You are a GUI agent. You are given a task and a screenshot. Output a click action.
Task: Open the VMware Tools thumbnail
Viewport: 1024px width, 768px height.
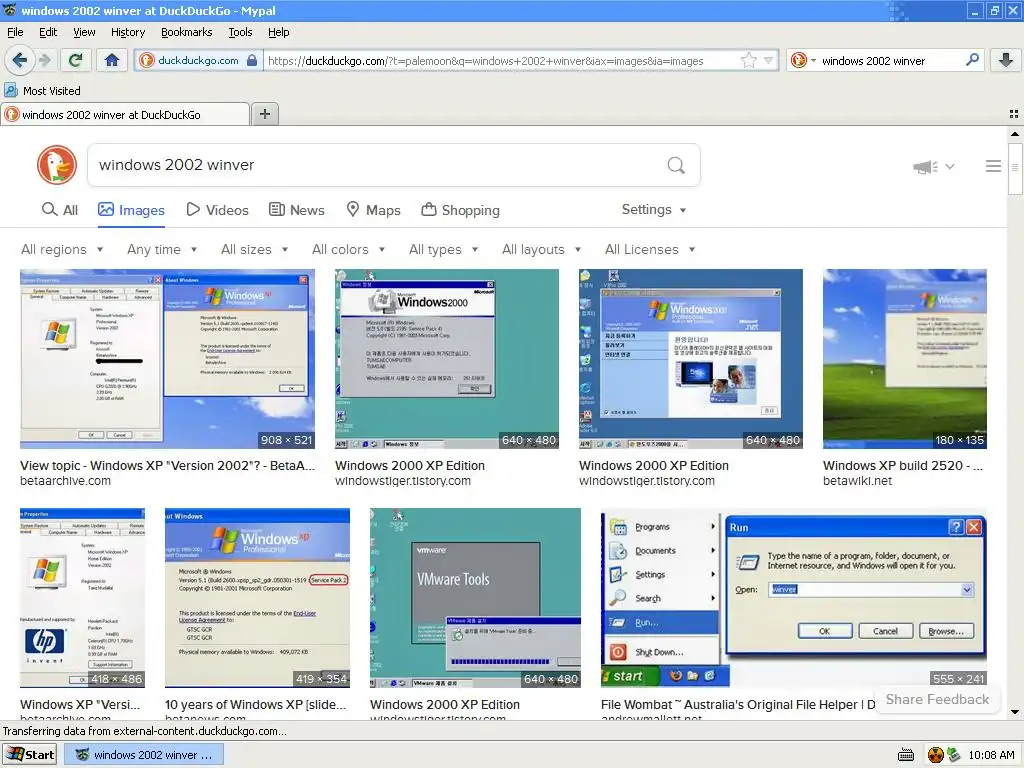(x=475, y=598)
